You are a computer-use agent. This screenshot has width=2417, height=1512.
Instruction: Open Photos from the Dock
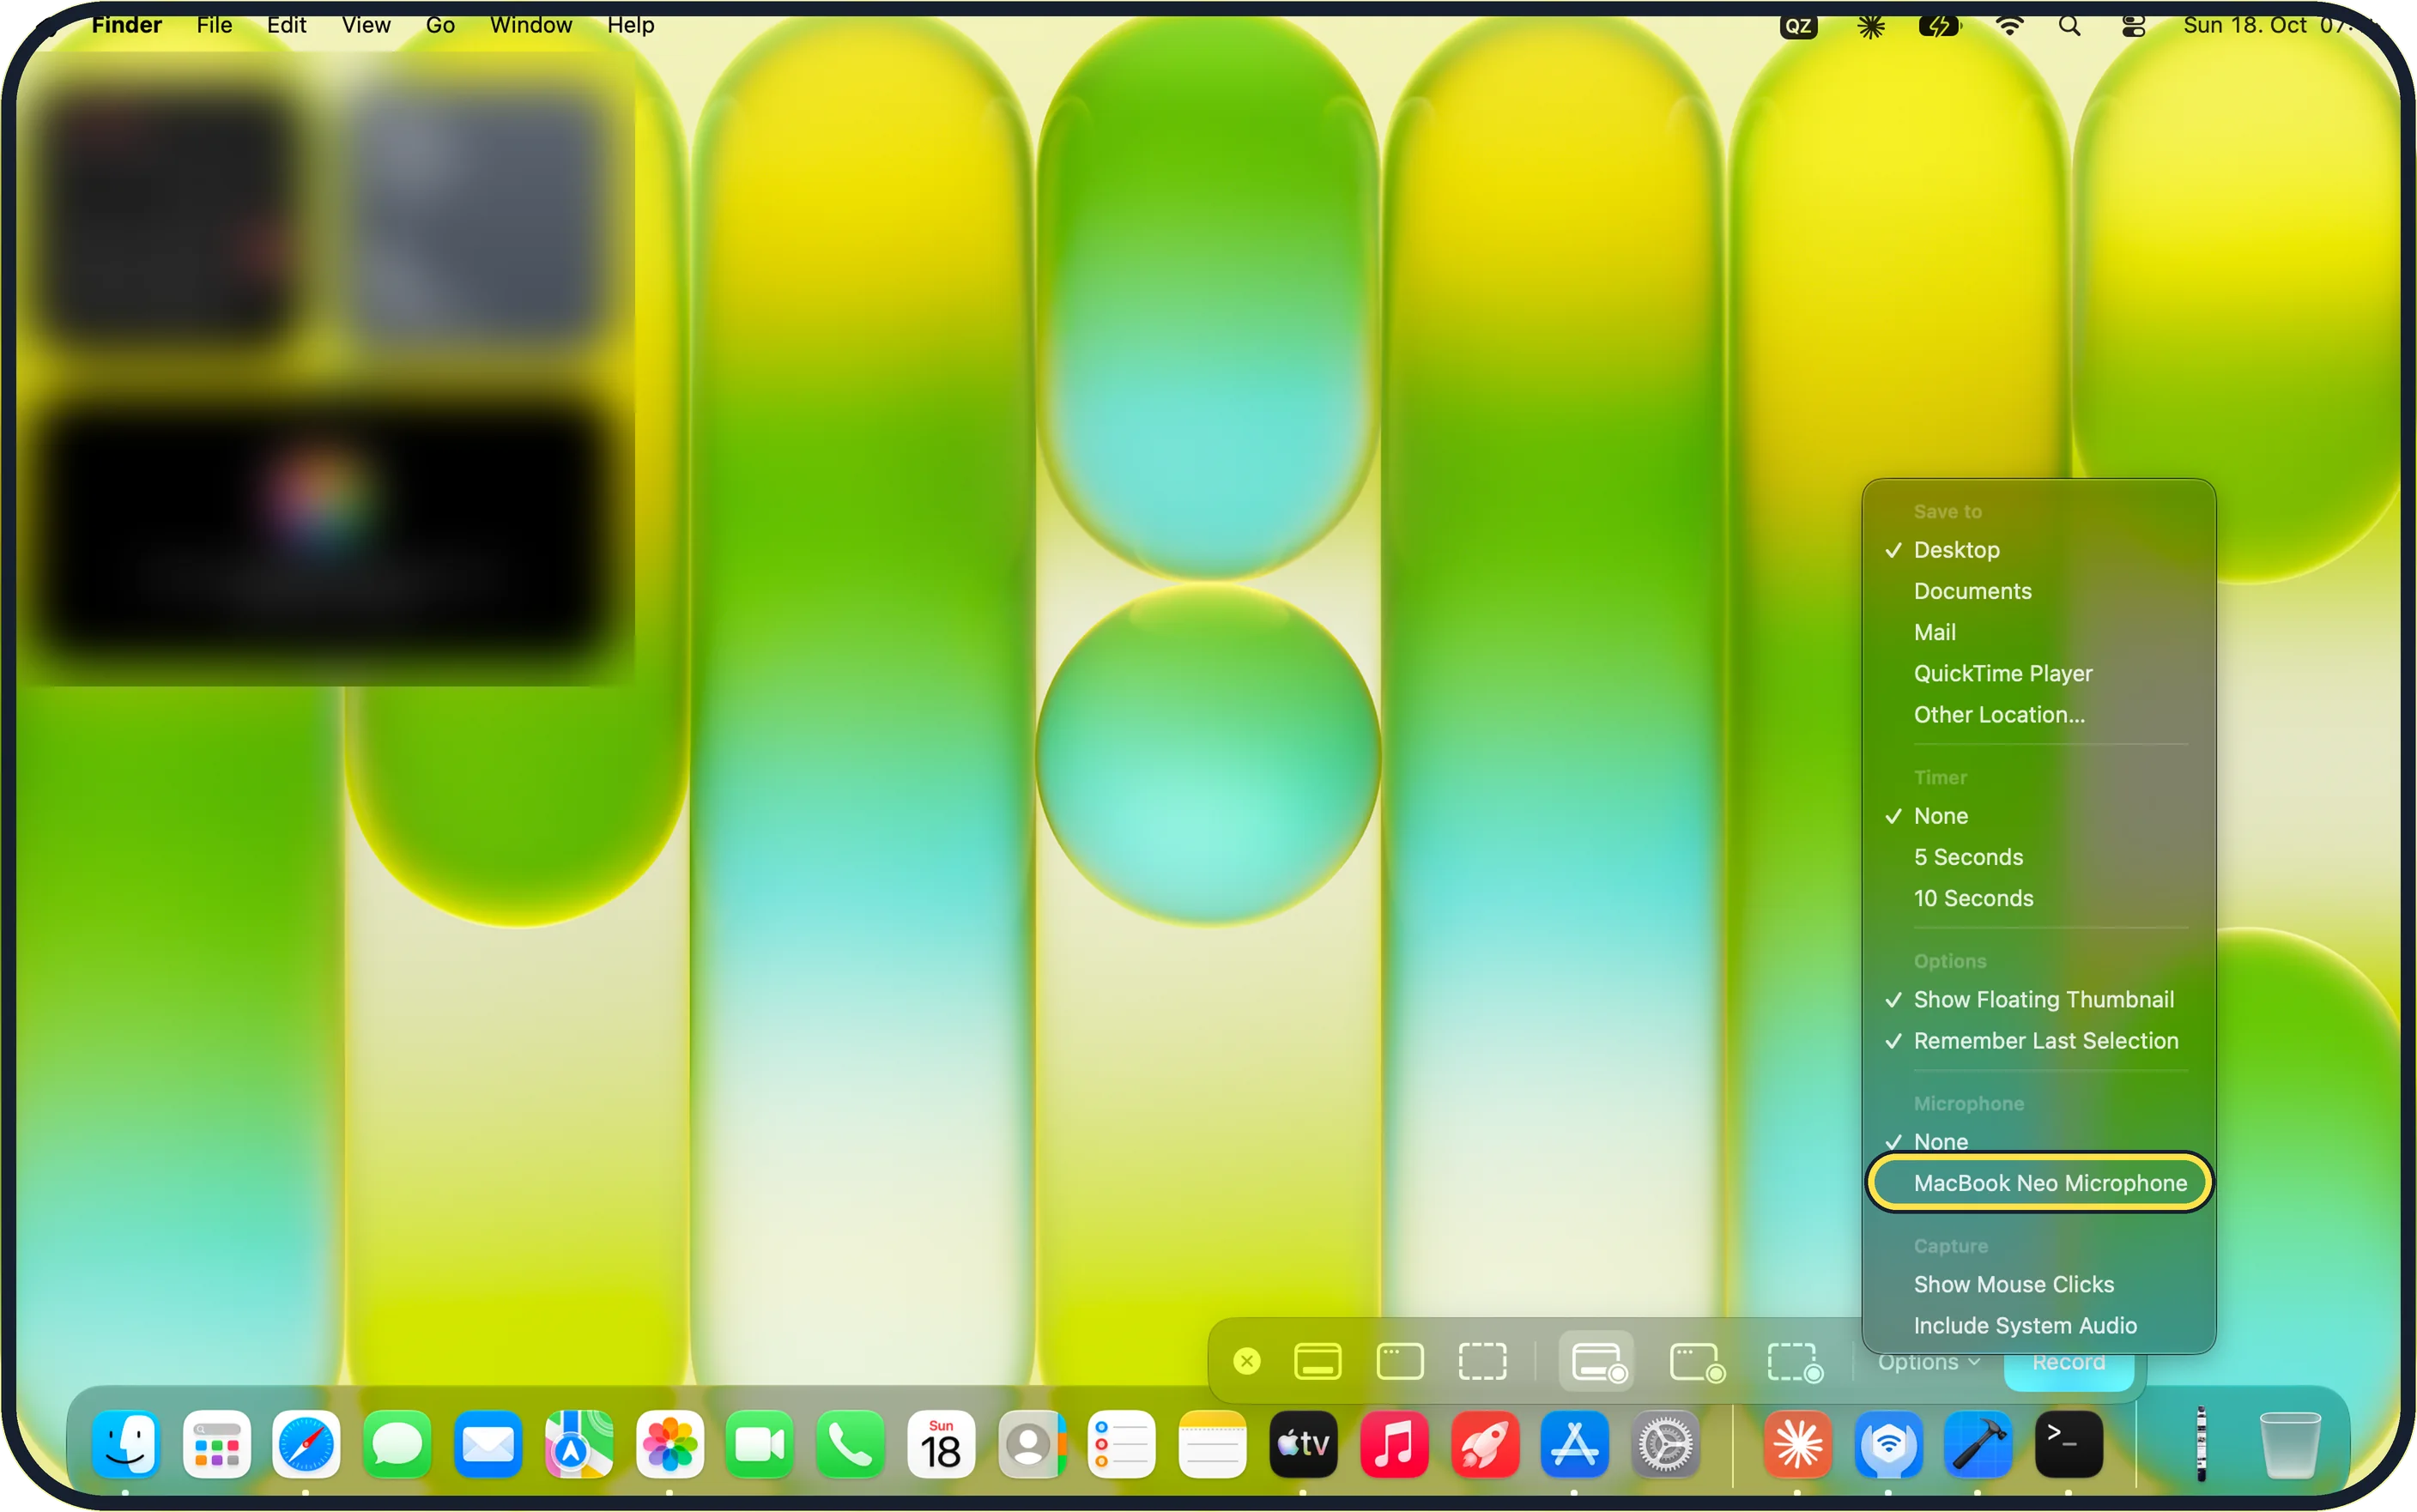coord(669,1444)
